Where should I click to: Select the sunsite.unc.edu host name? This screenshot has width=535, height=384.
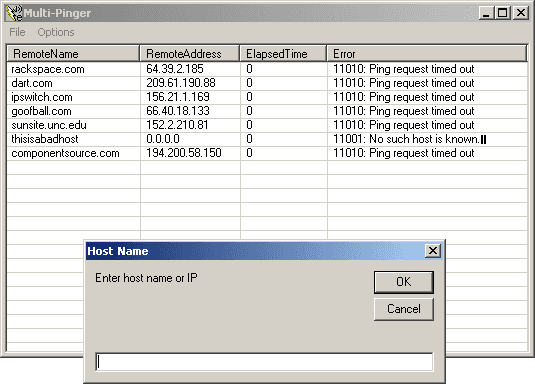[49, 125]
